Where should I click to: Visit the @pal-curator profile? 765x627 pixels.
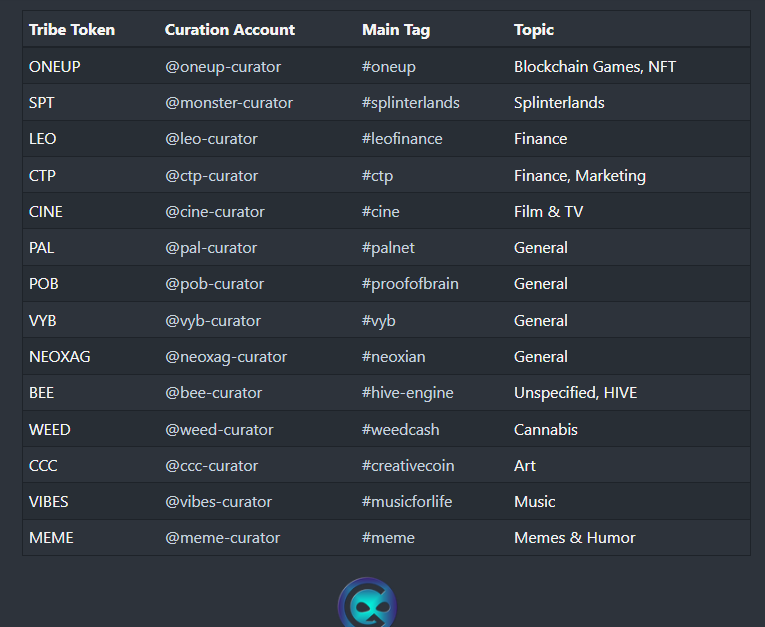point(211,248)
